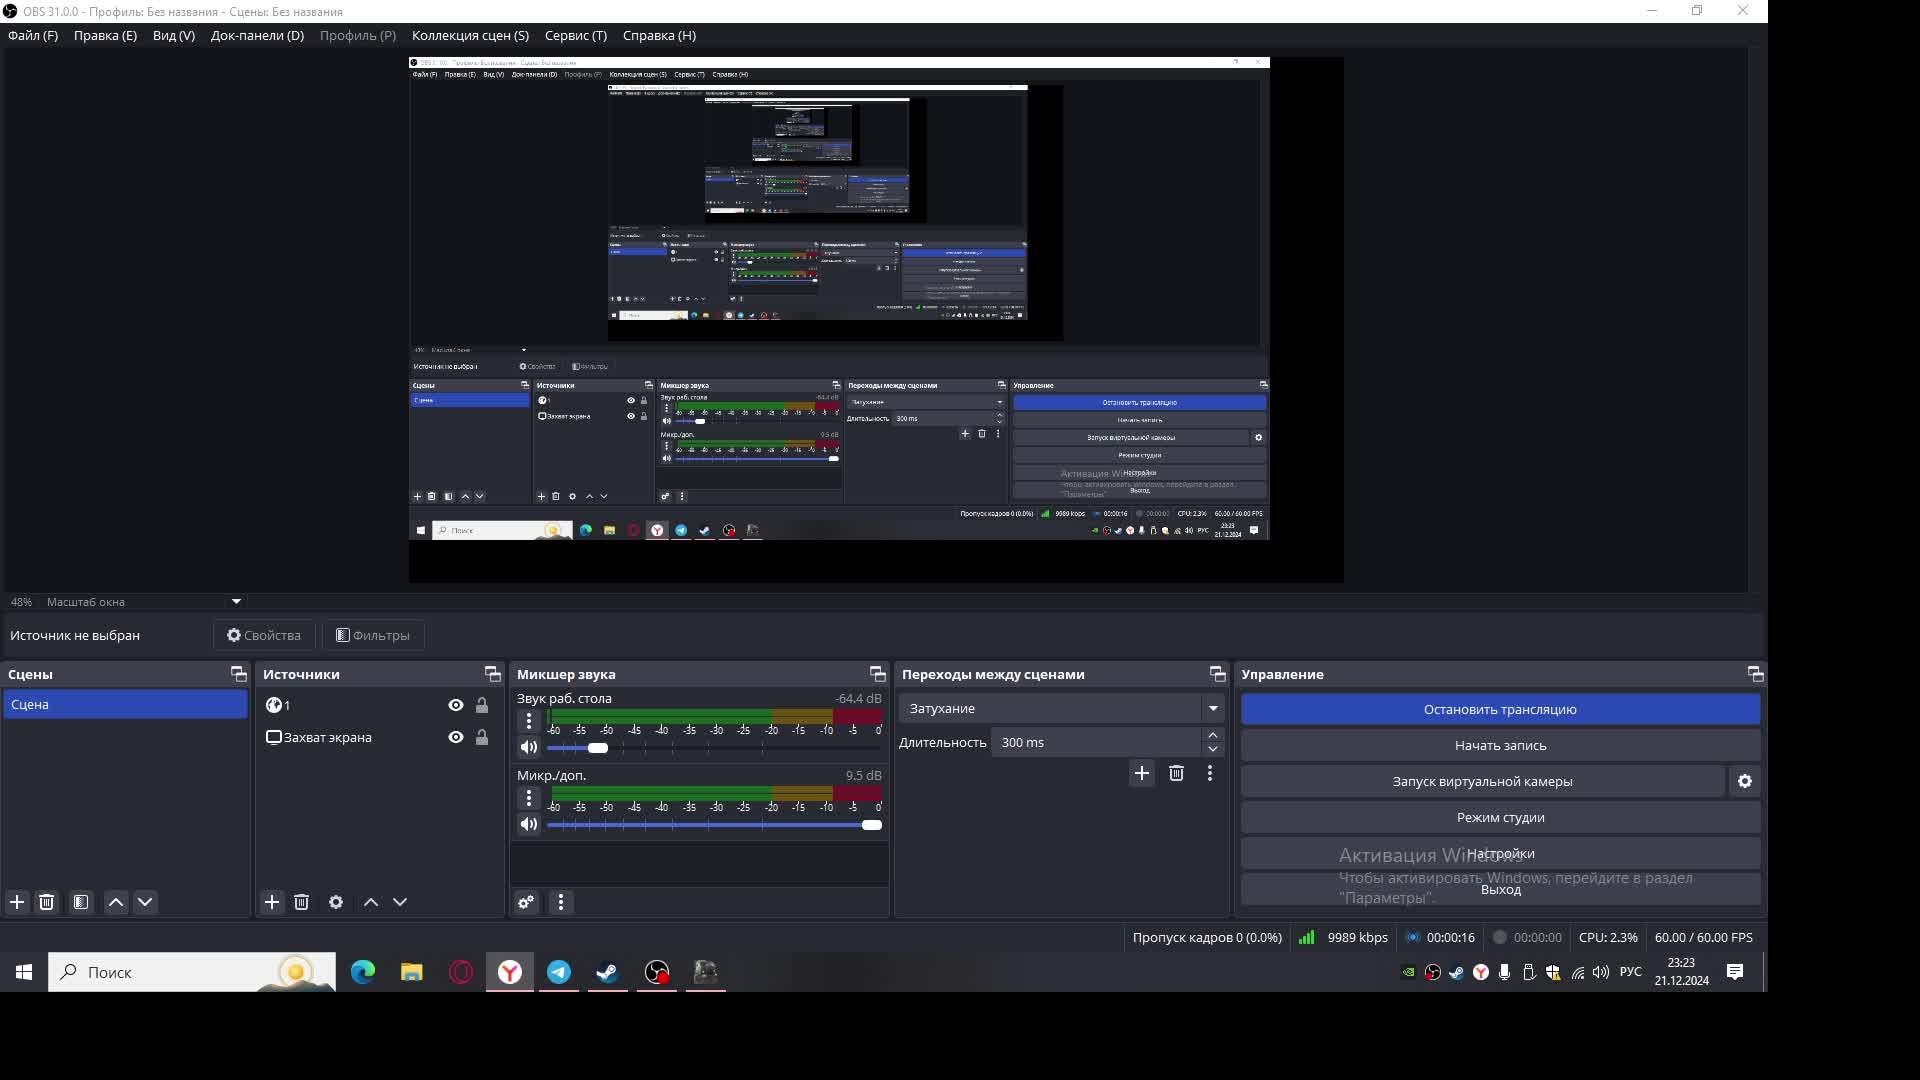
Task: Open the Сервис (T) menu
Action: coord(575,35)
